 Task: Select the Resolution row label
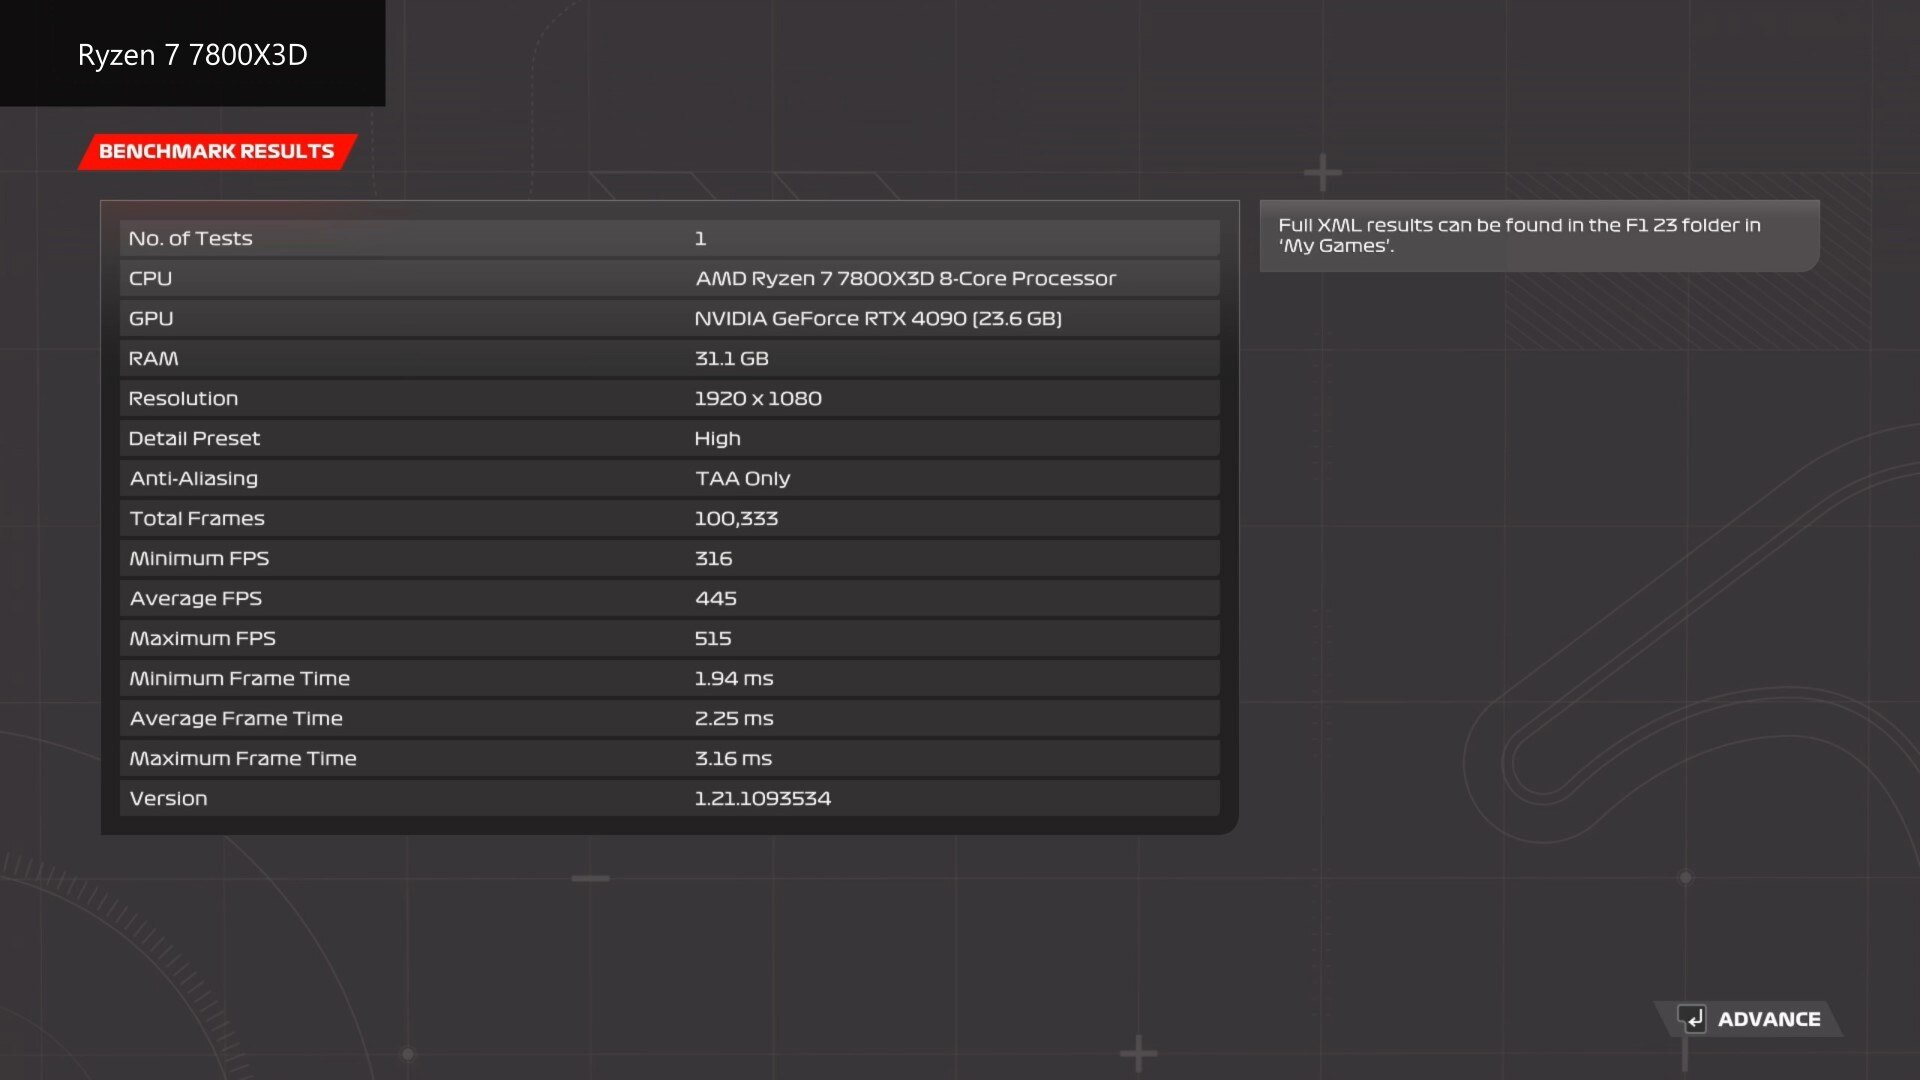pyautogui.click(x=183, y=399)
